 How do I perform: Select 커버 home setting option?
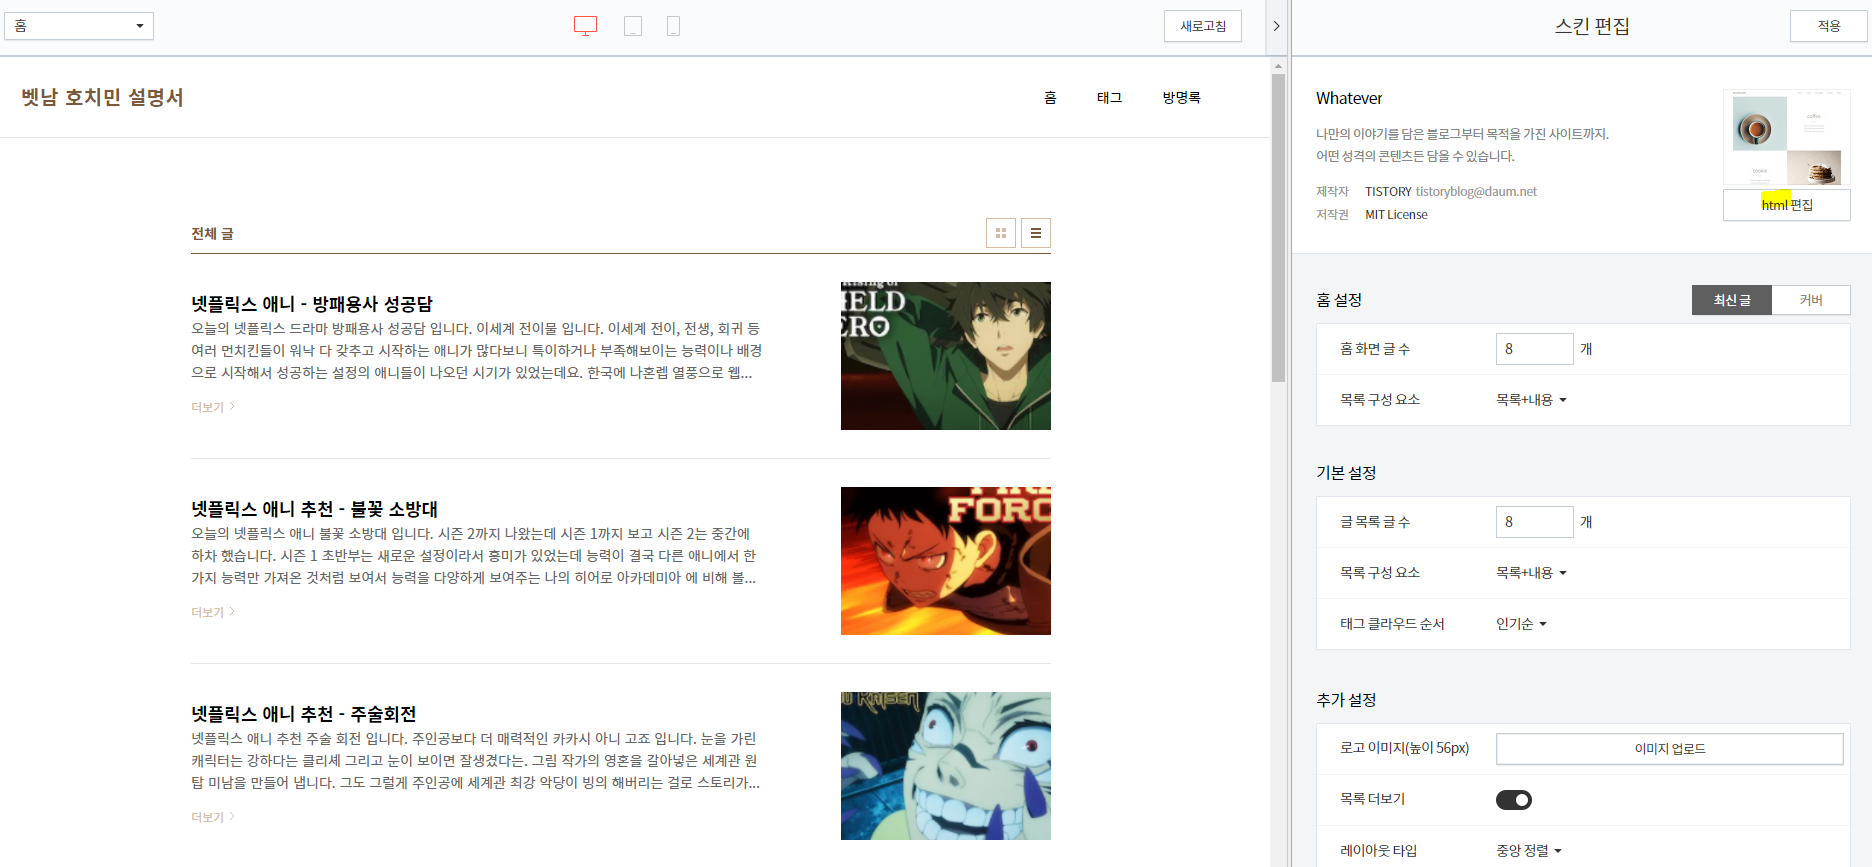pos(1811,300)
